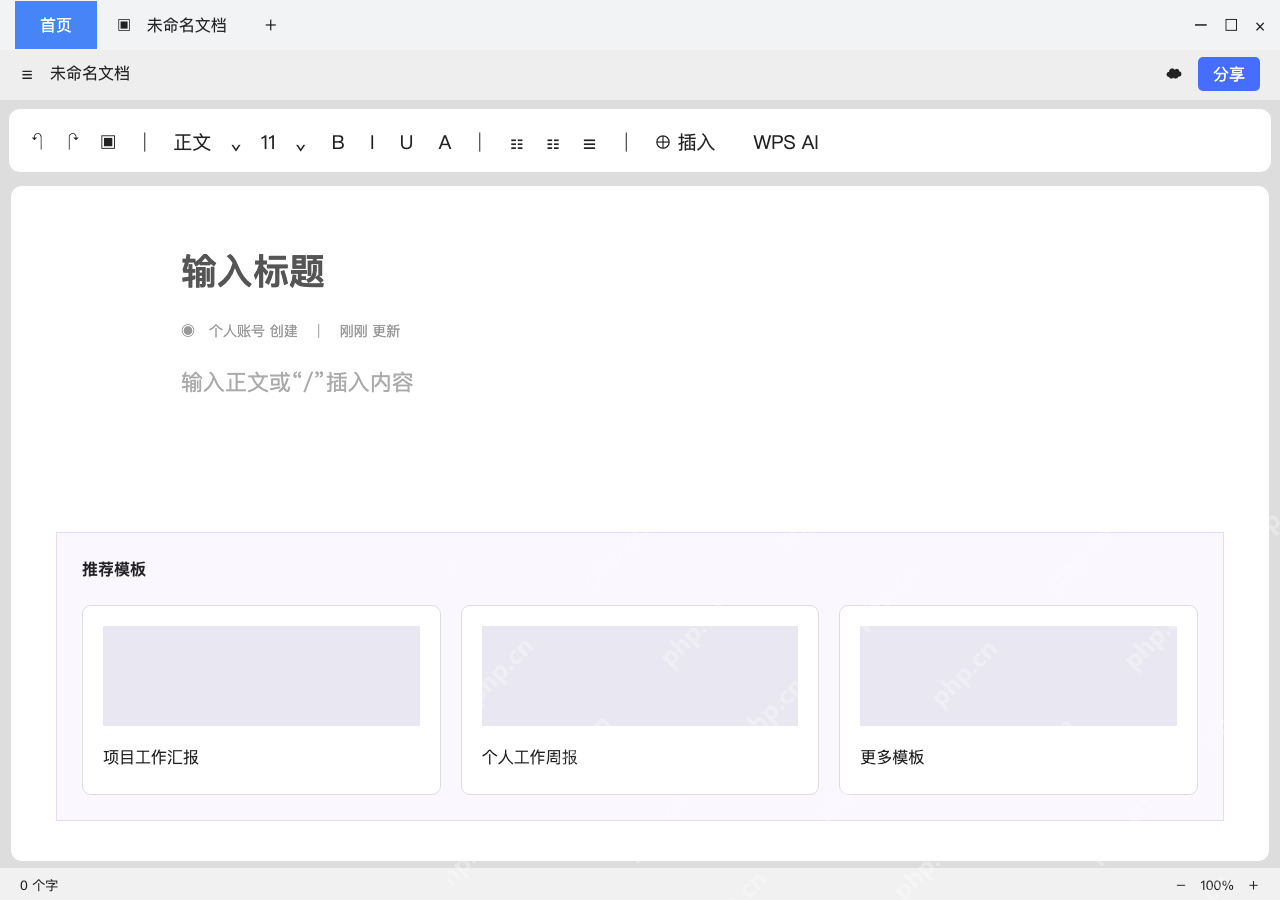The width and height of the screenshot is (1280, 900).
Task: Select the 未命名文档 document tab
Action: pos(172,25)
